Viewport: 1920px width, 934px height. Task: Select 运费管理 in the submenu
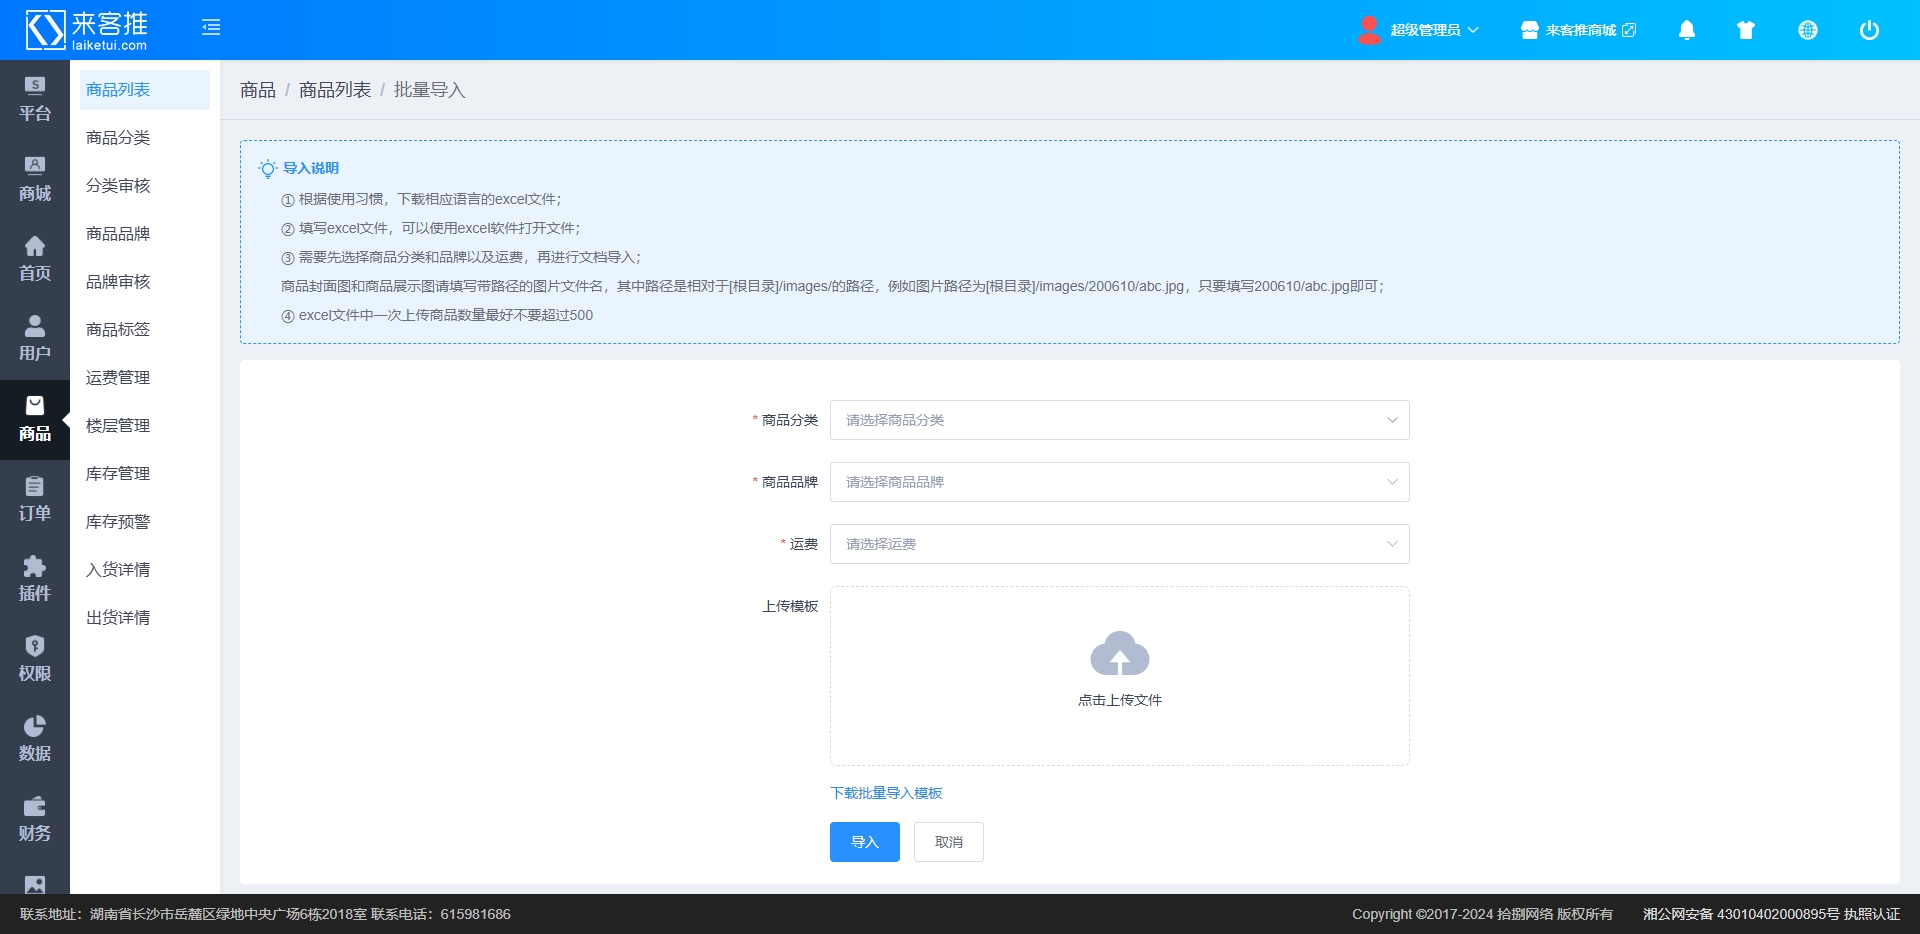click(118, 378)
